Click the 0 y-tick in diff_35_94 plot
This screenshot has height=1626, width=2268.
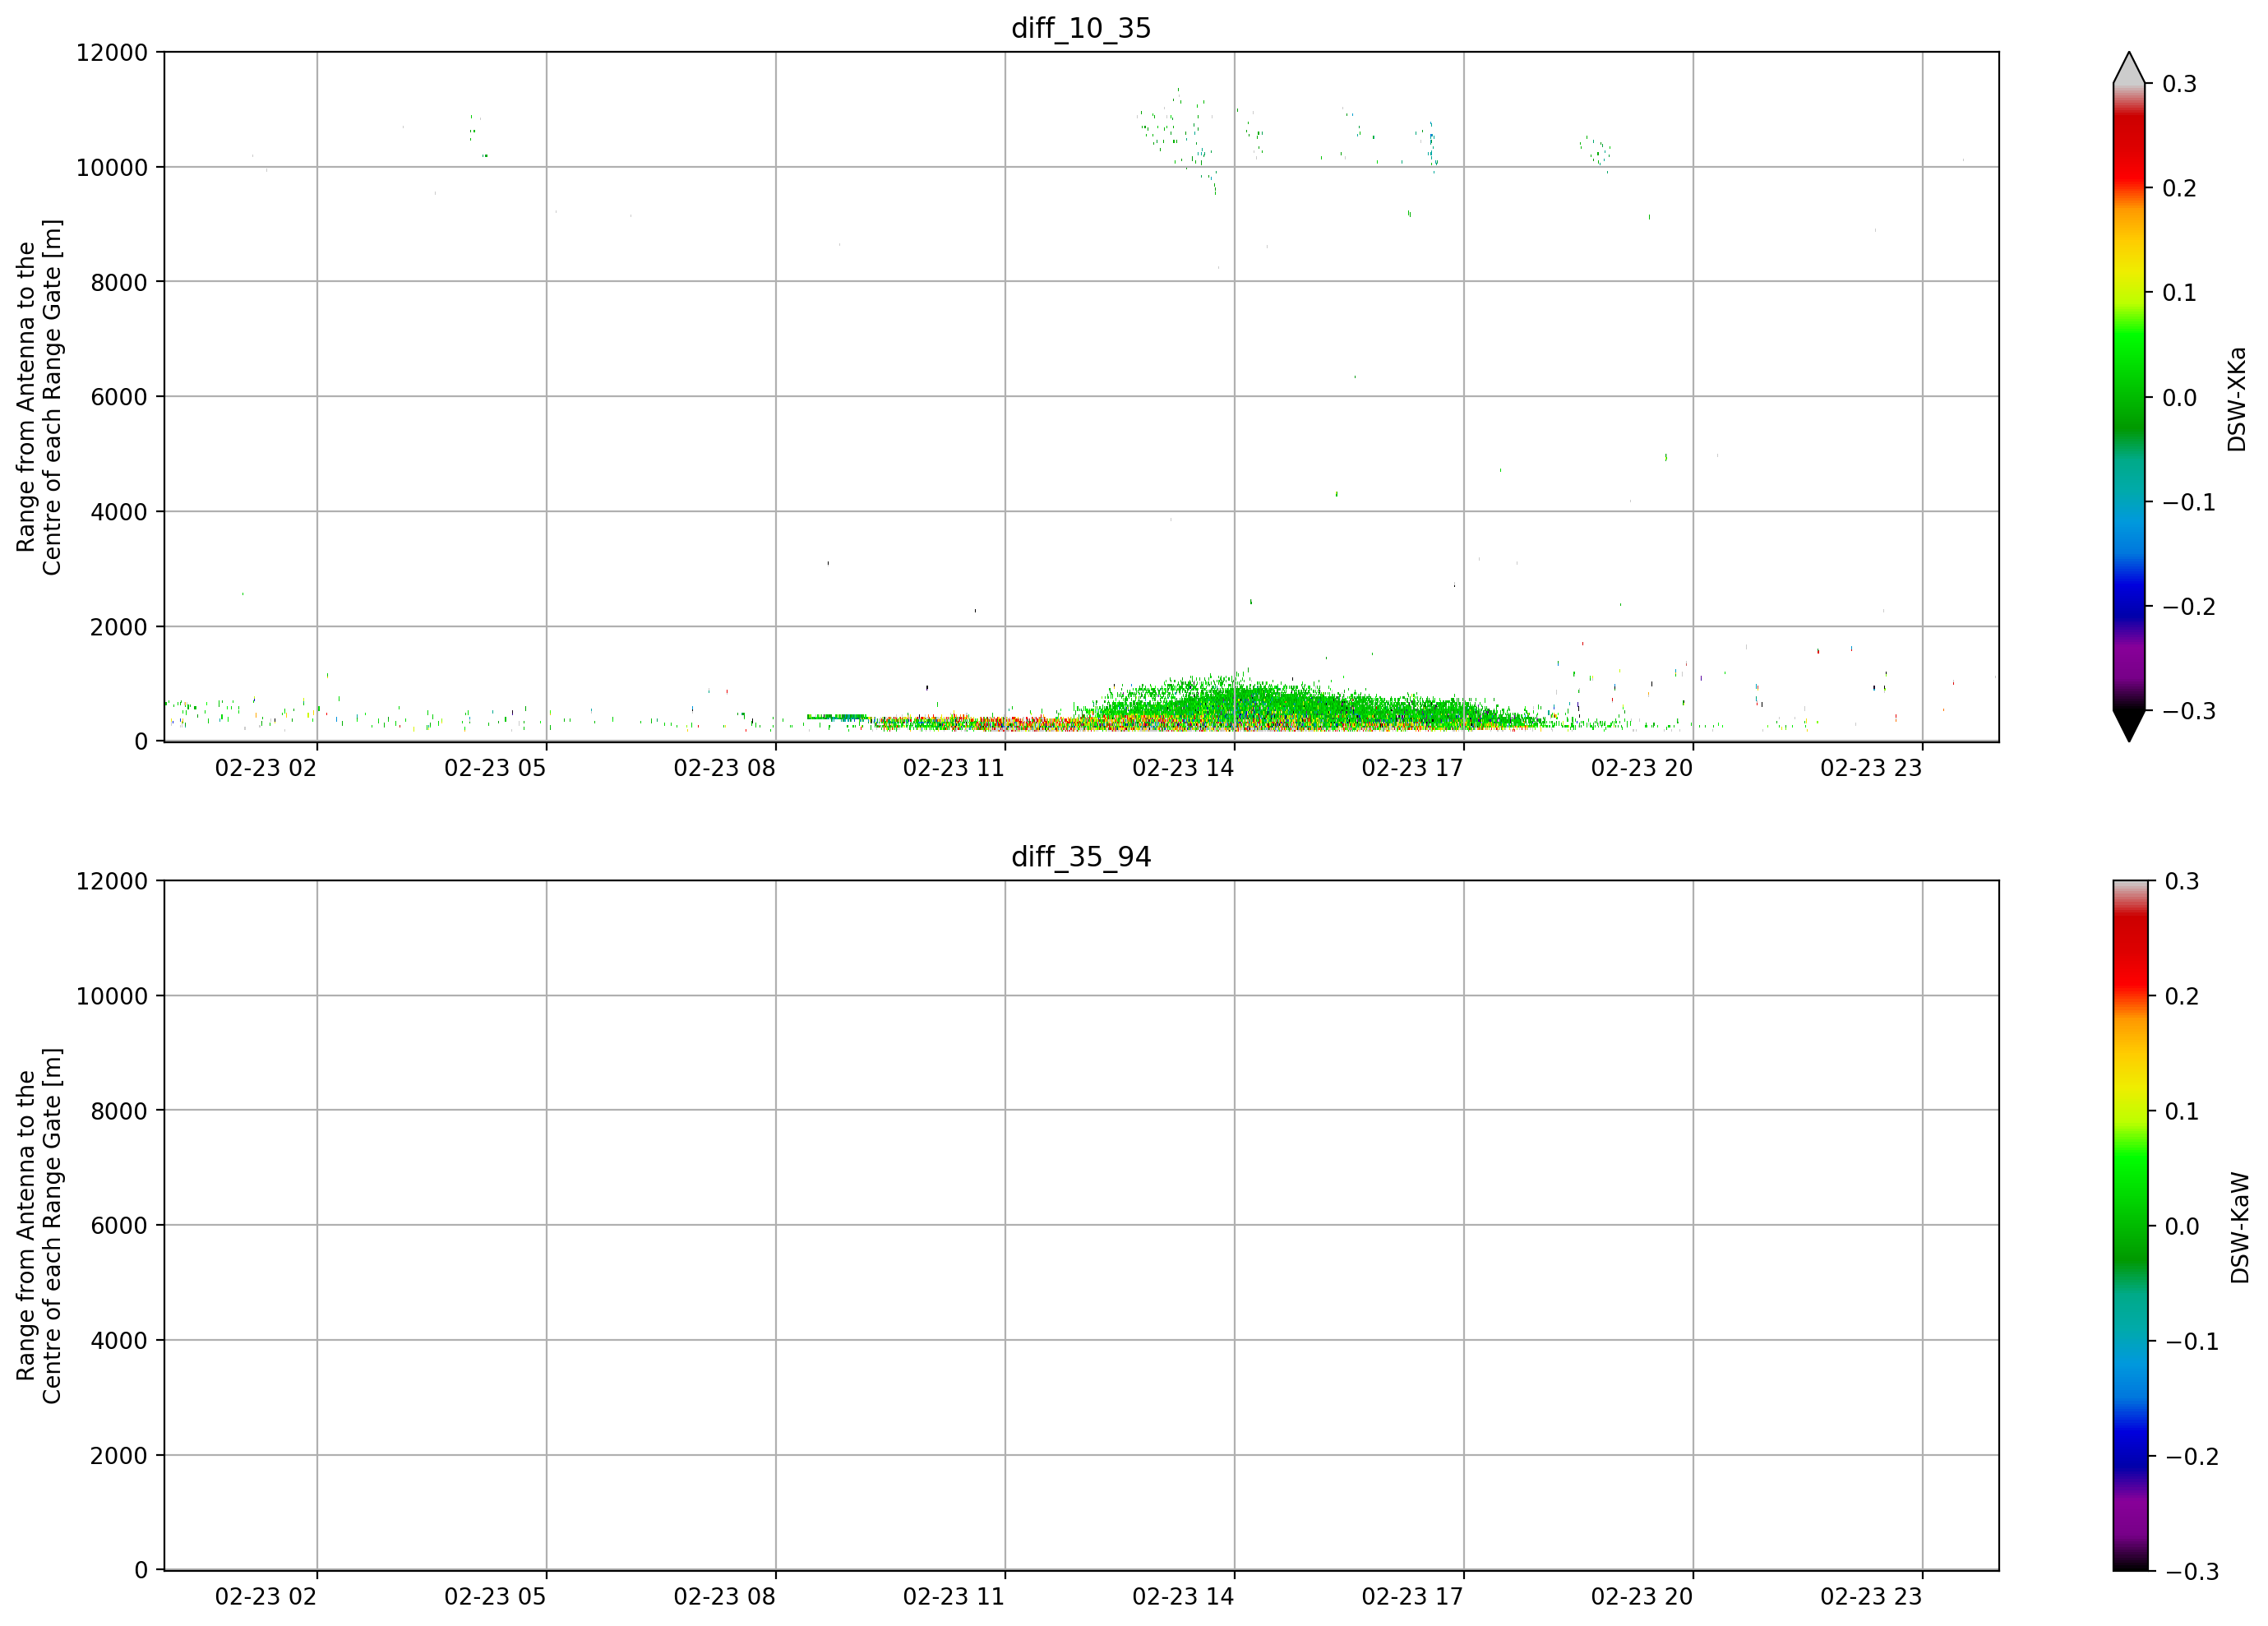pos(141,1571)
